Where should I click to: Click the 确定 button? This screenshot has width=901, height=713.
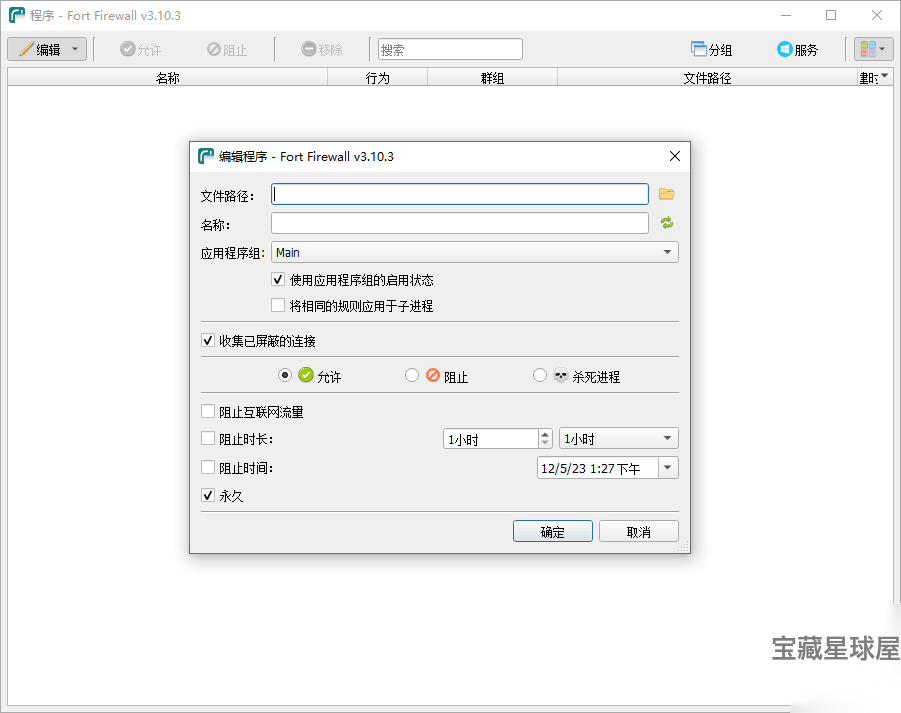tap(553, 531)
